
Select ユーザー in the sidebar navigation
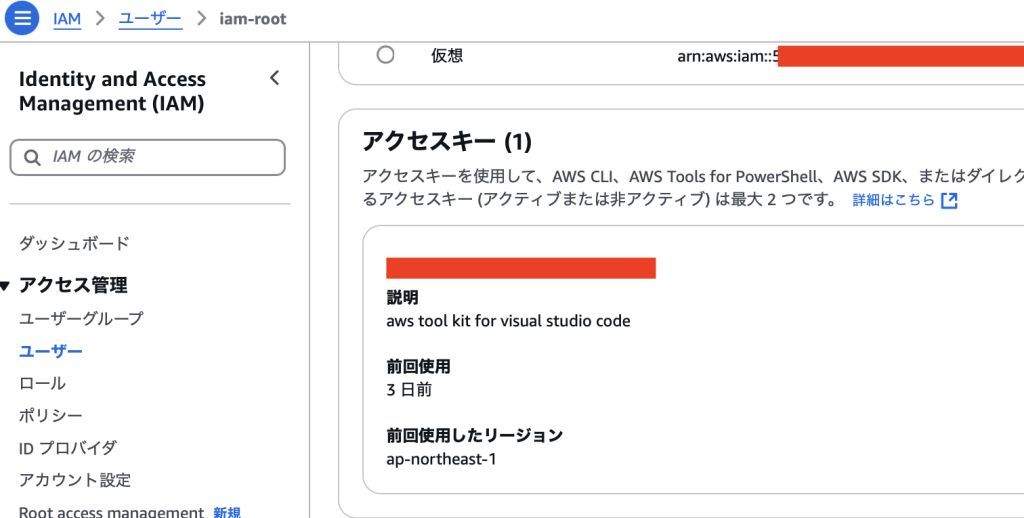[51, 351]
